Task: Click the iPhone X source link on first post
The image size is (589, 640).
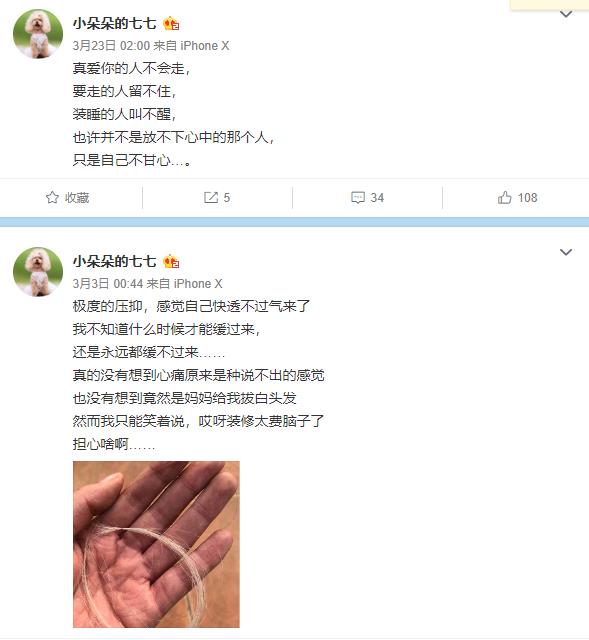Action: (204, 46)
